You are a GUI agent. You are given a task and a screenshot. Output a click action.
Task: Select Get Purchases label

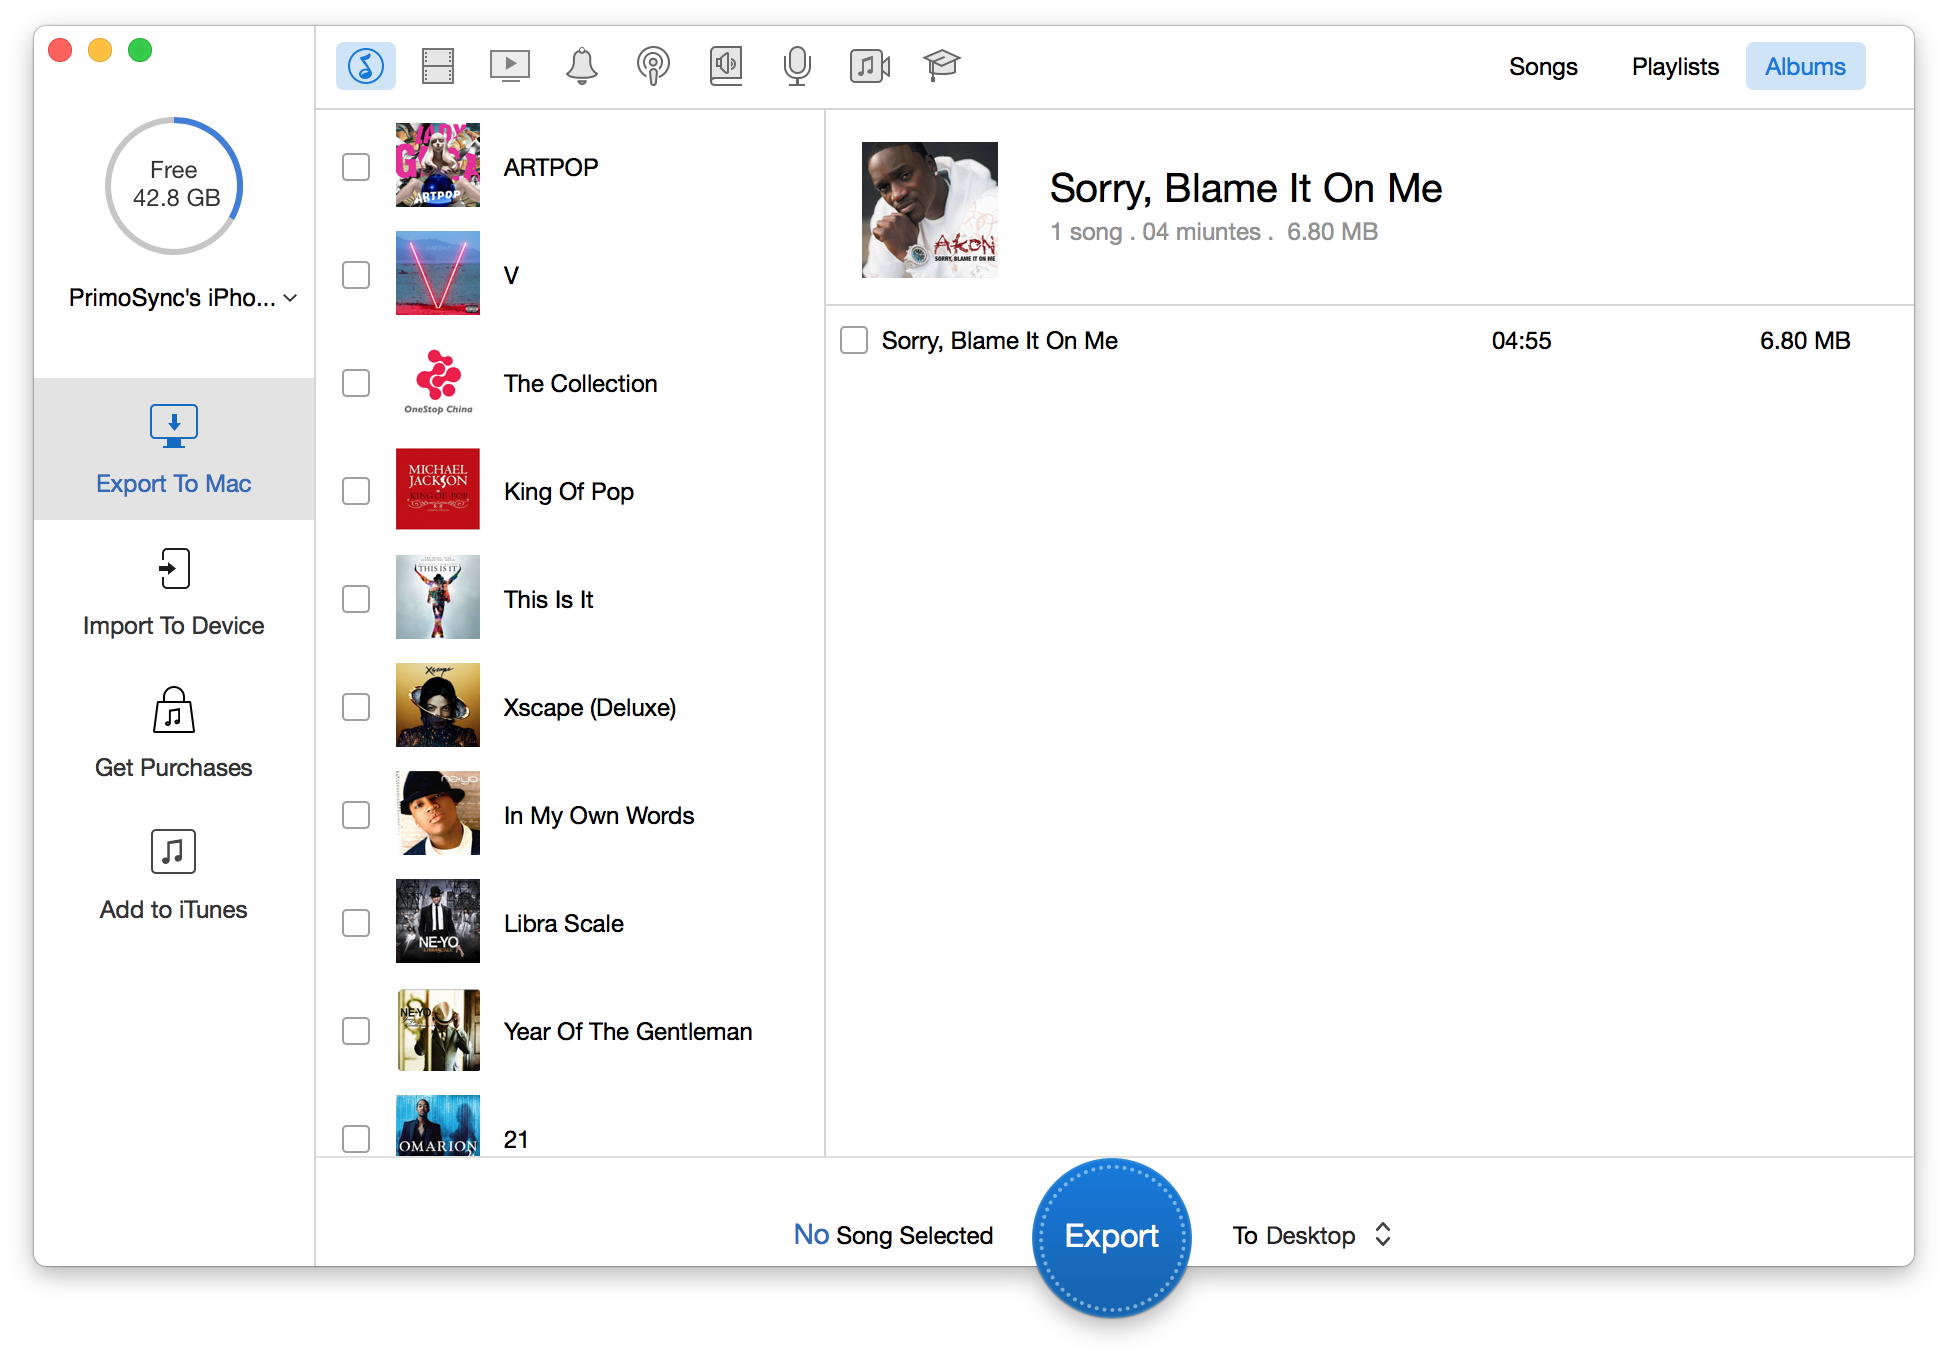(x=174, y=768)
